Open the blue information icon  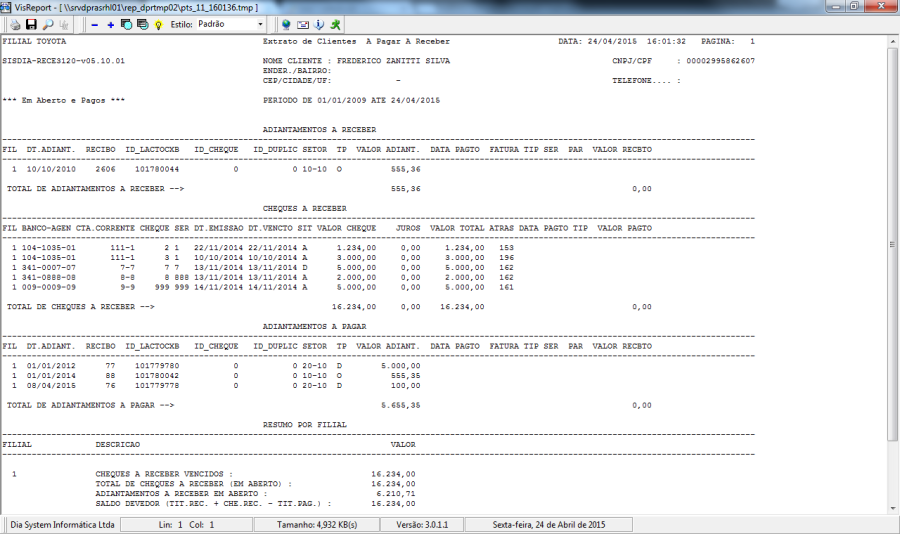point(319,25)
